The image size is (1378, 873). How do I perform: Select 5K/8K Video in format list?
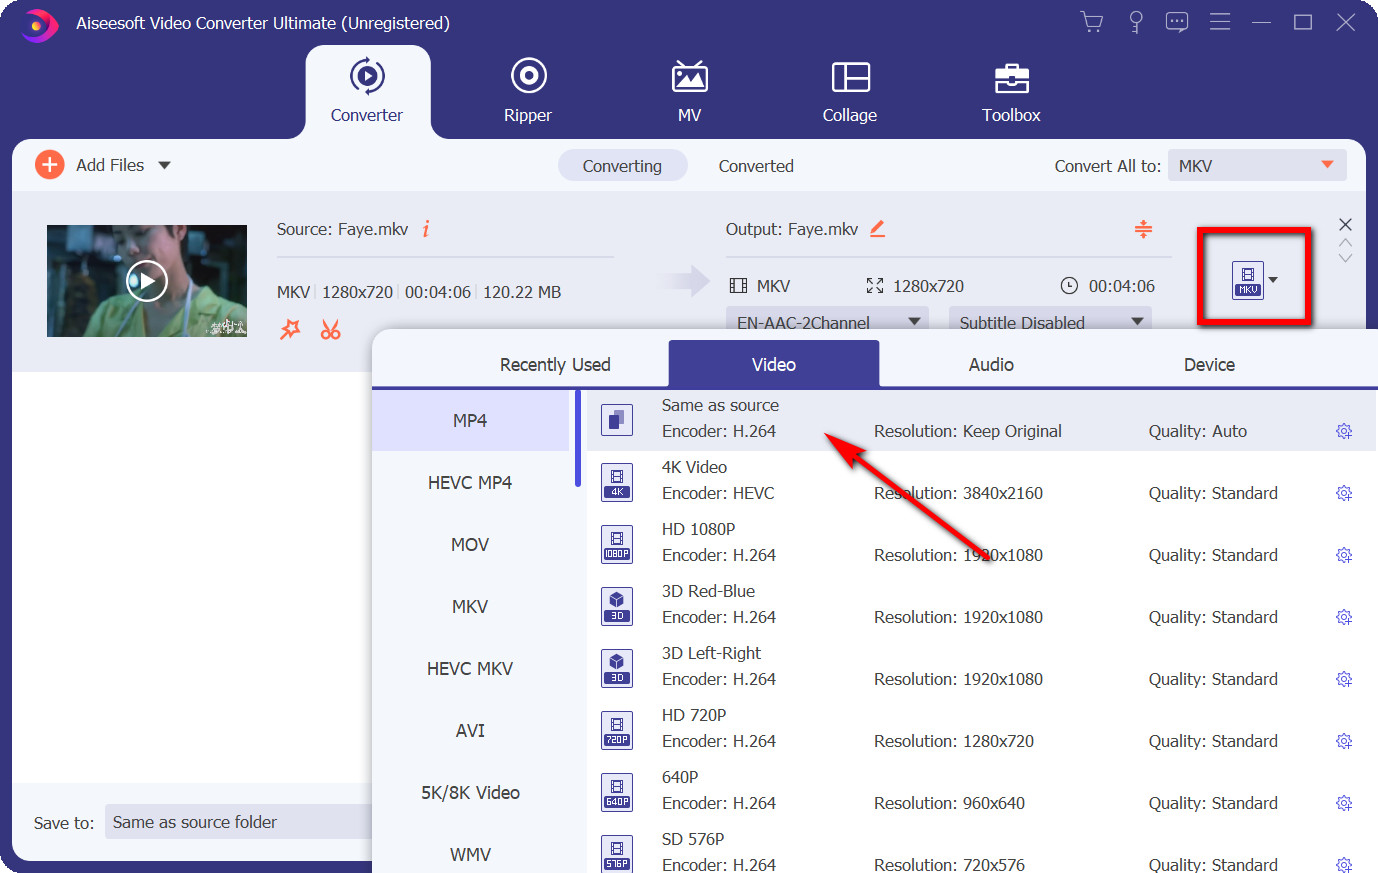click(470, 792)
